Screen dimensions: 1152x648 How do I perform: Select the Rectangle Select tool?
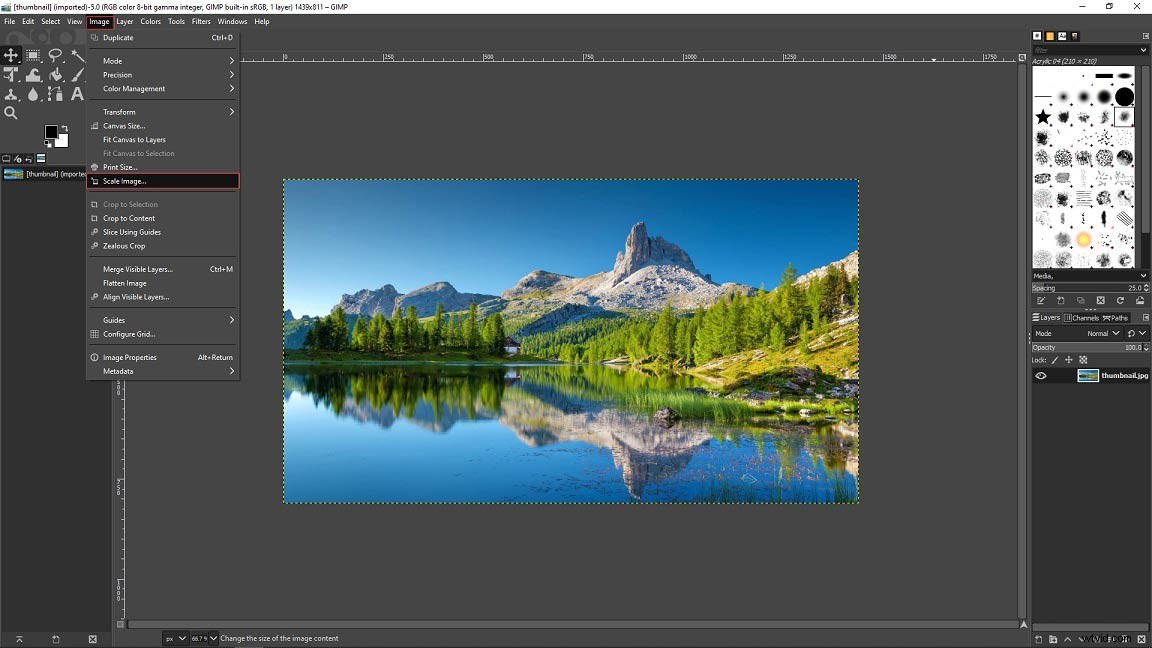33,55
